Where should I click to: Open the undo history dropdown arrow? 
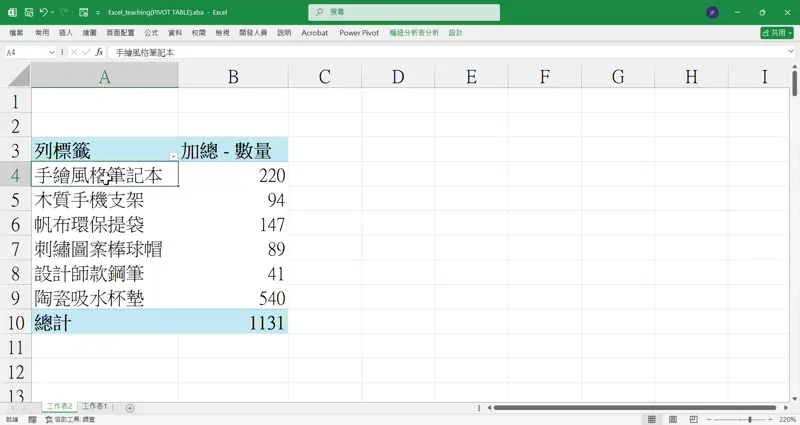tap(53, 12)
